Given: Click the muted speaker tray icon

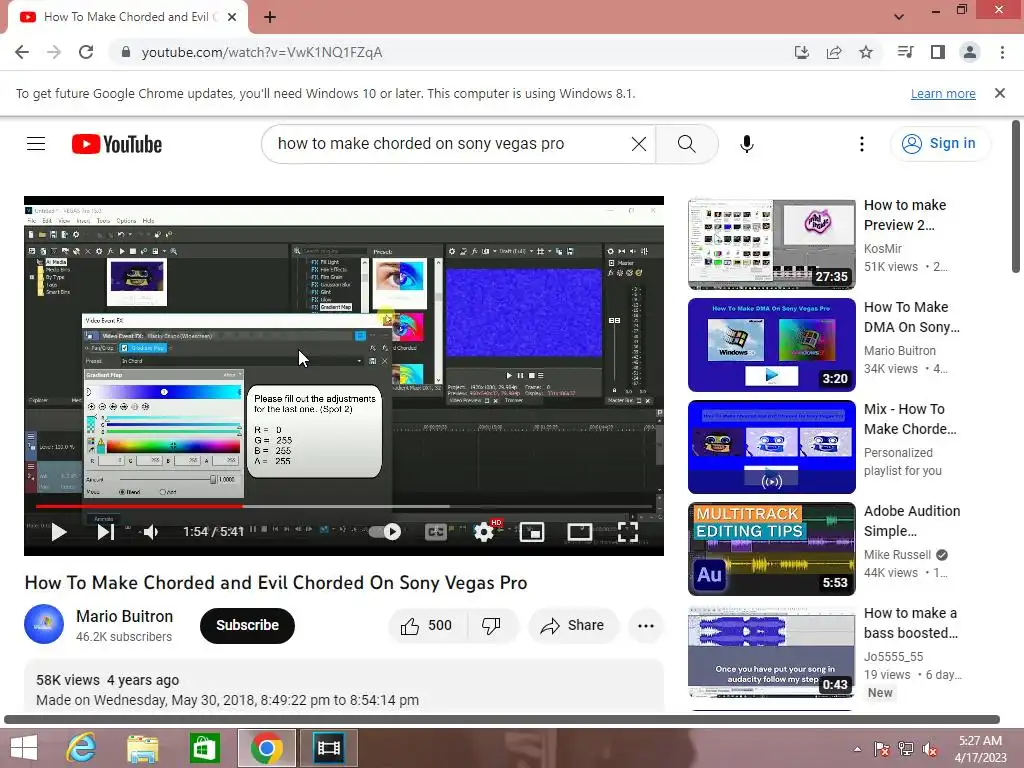Looking at the screenshot, I should [930, 749].
